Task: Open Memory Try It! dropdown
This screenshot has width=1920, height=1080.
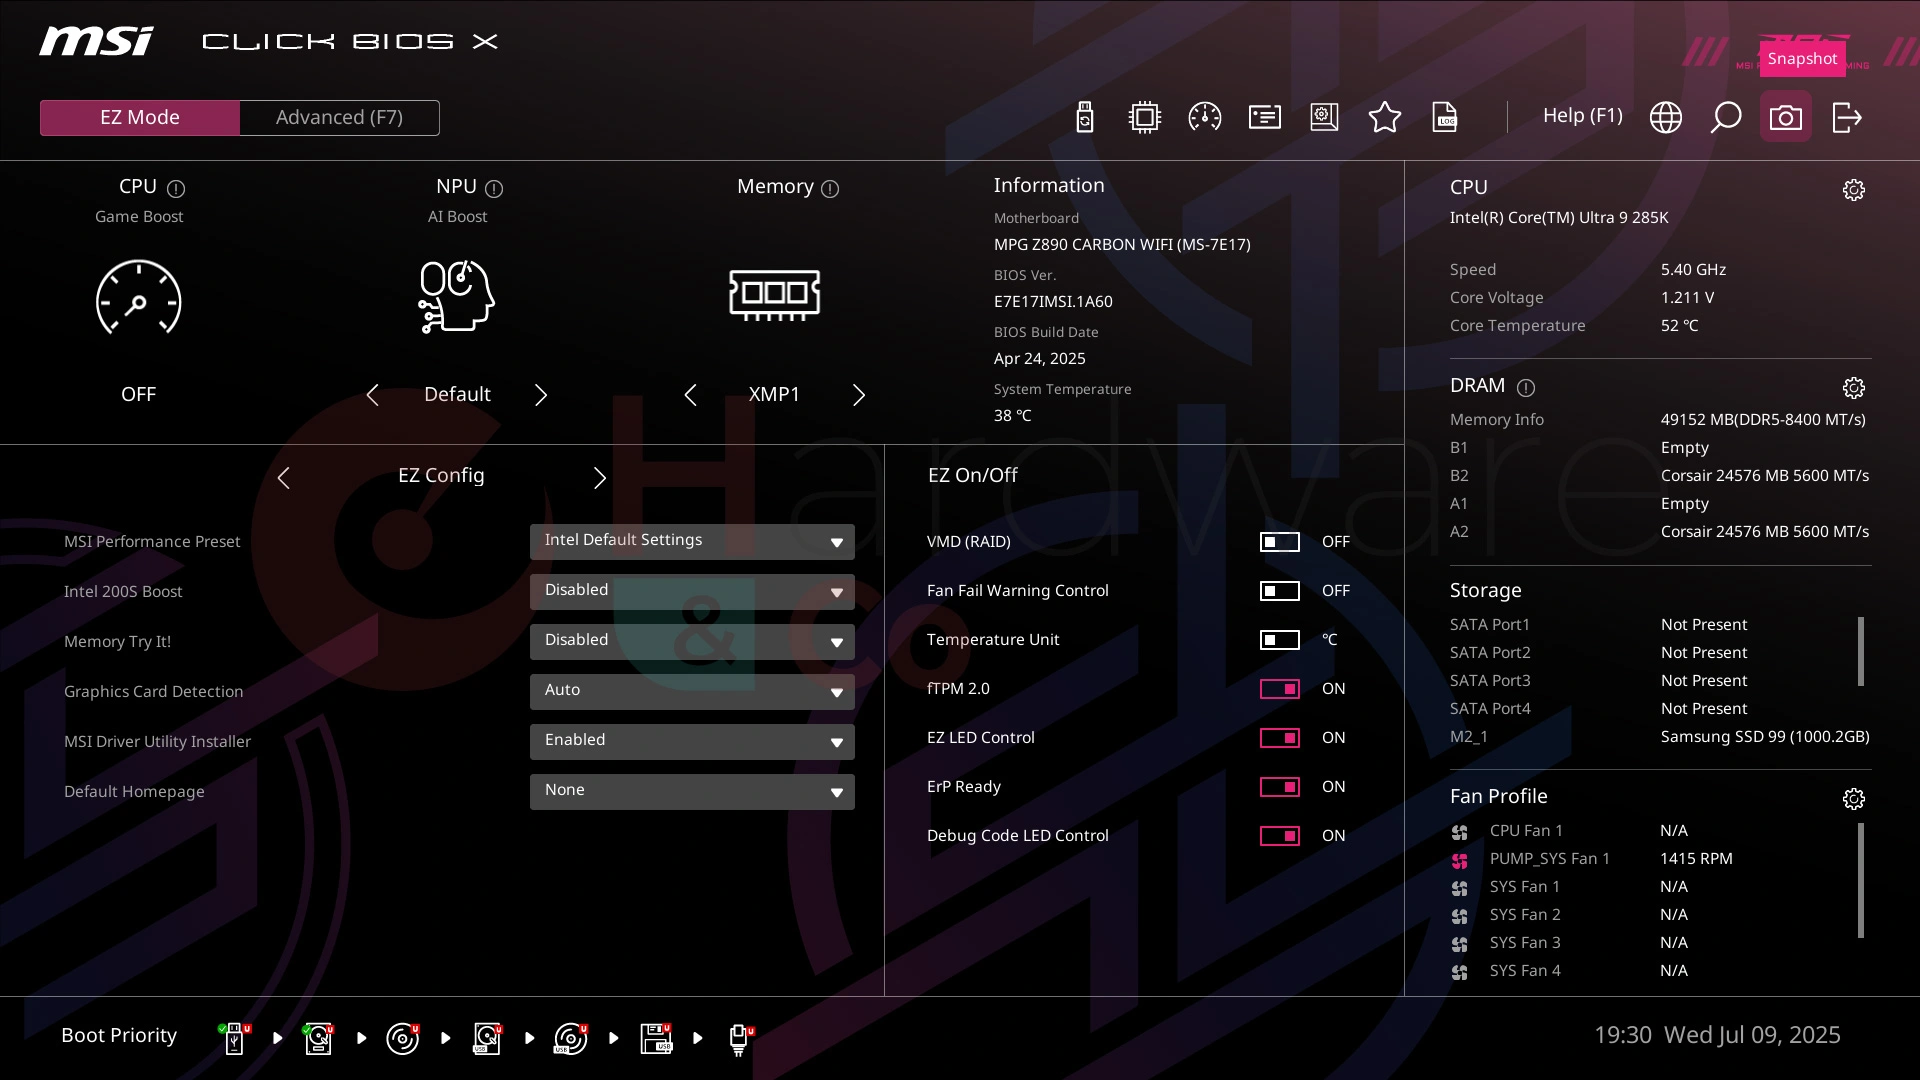Action: pos(692,641)
